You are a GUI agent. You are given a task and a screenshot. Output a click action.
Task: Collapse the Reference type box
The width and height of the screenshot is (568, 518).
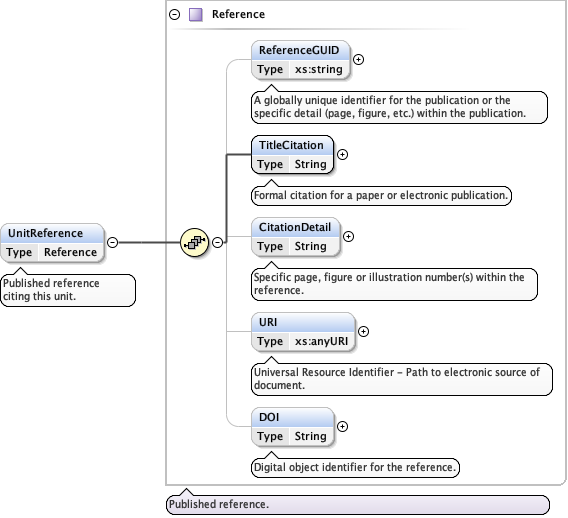(175, 14)
